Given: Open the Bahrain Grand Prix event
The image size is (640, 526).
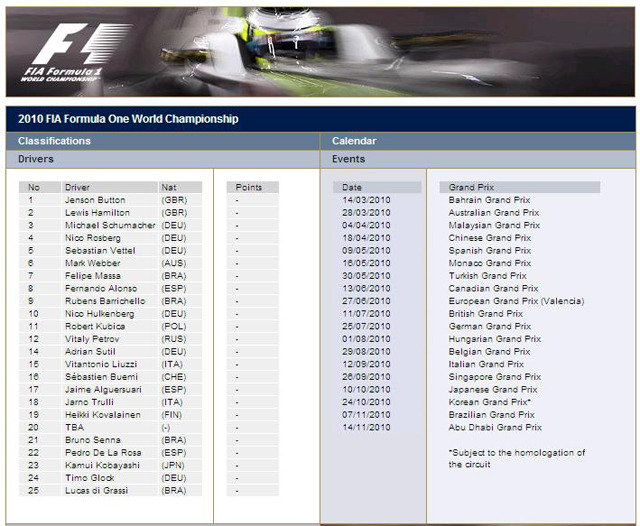Looking at the screenshot, I should [489, 200].
